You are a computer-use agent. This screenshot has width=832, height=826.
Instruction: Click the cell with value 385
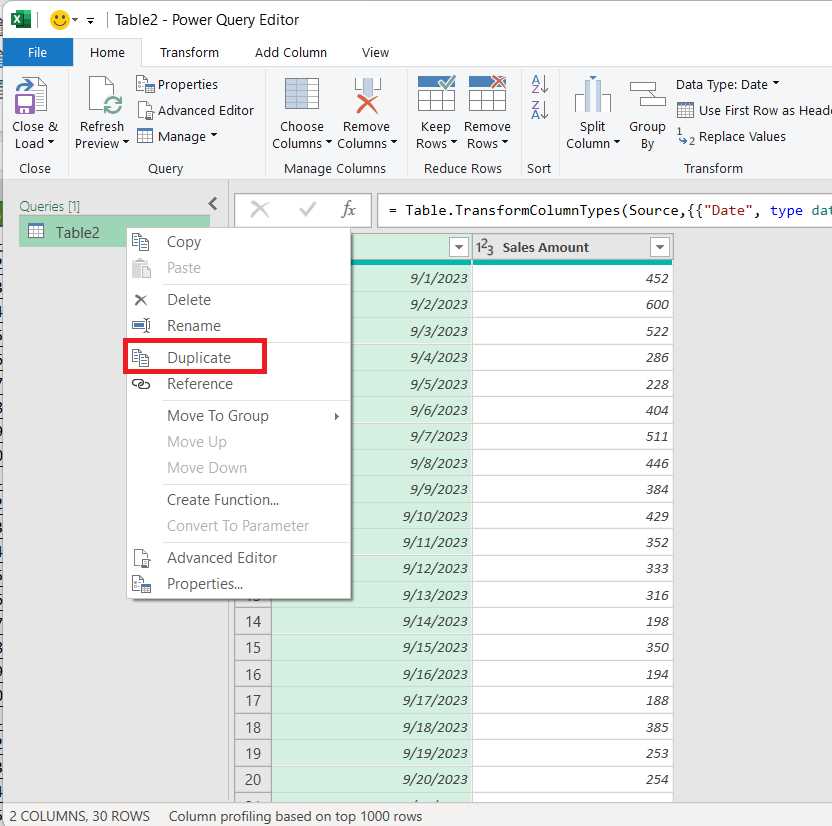[573, 727]
